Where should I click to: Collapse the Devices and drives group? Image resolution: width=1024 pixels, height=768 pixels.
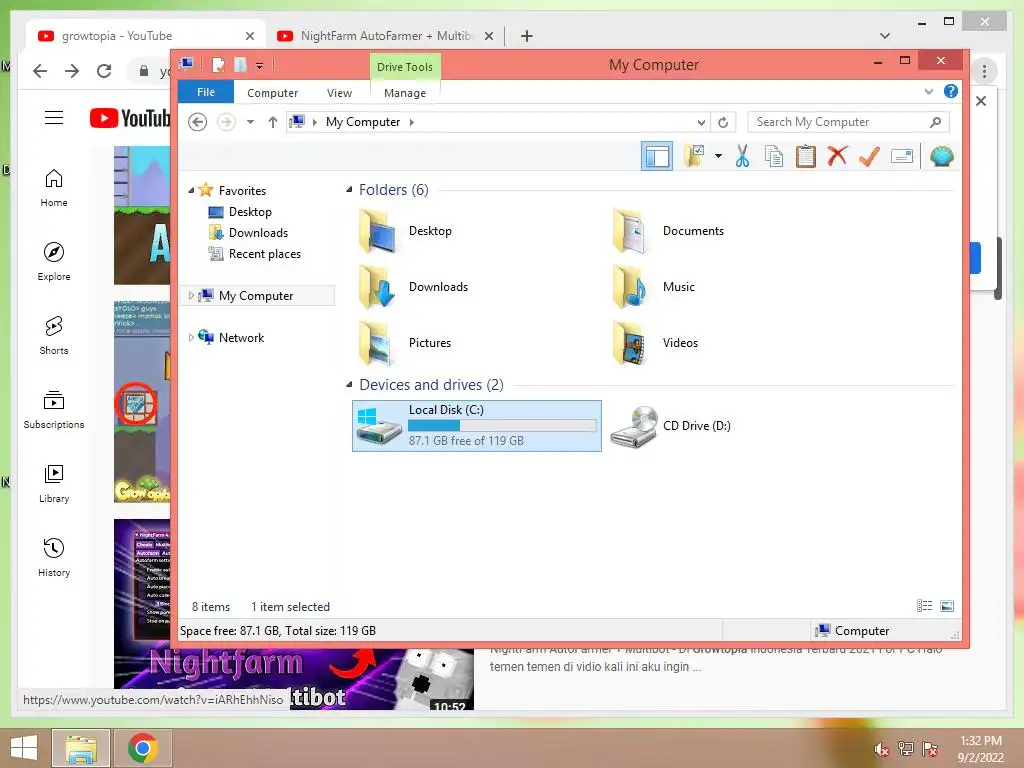pyautogui.click(x=349, y=384)
